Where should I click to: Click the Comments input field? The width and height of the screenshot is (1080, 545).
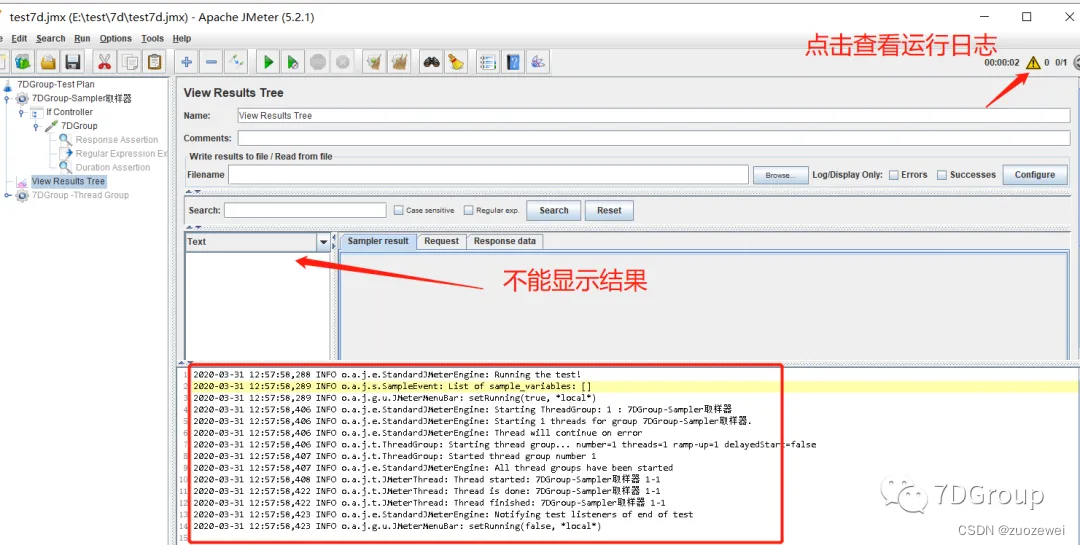654,138
